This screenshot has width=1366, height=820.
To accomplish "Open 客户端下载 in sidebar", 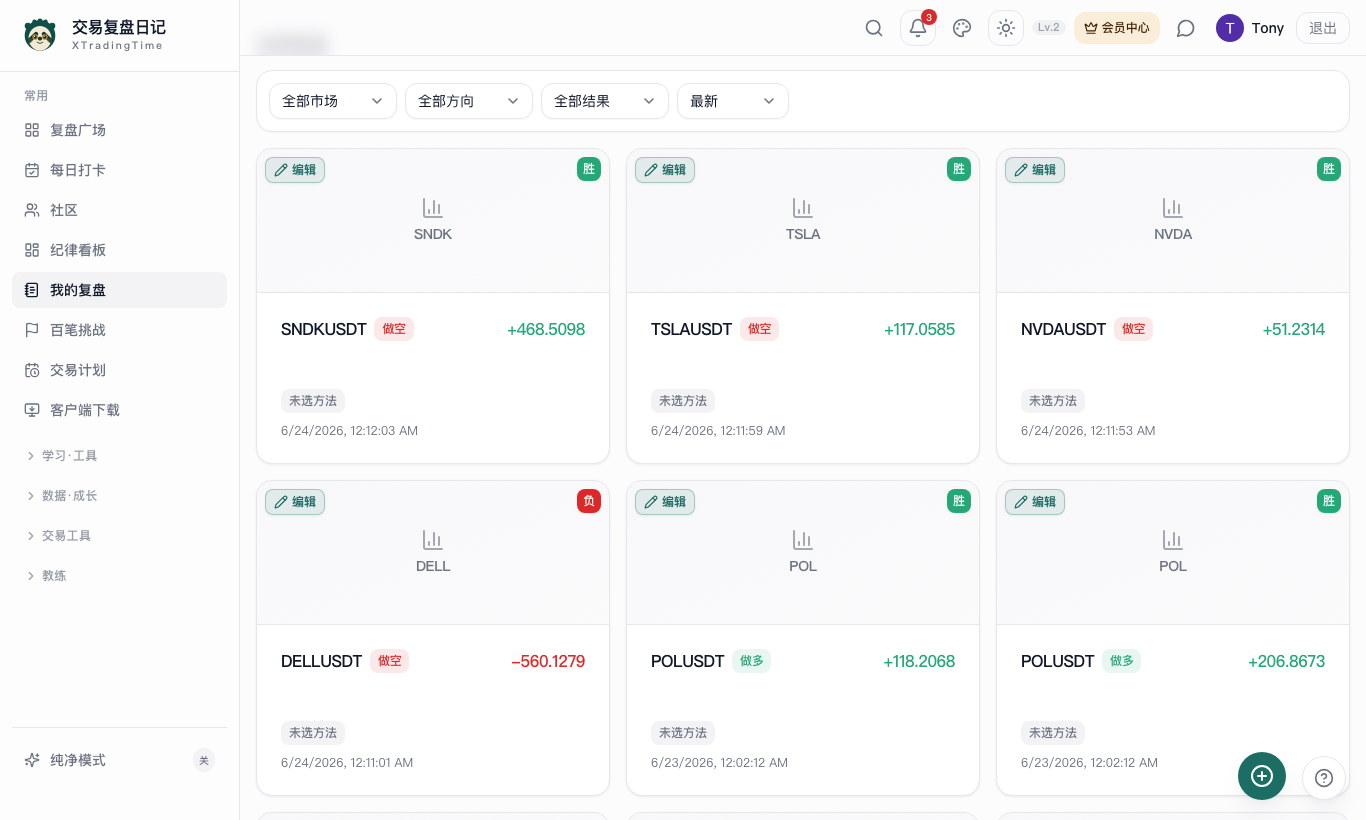I will click(119, 410).
